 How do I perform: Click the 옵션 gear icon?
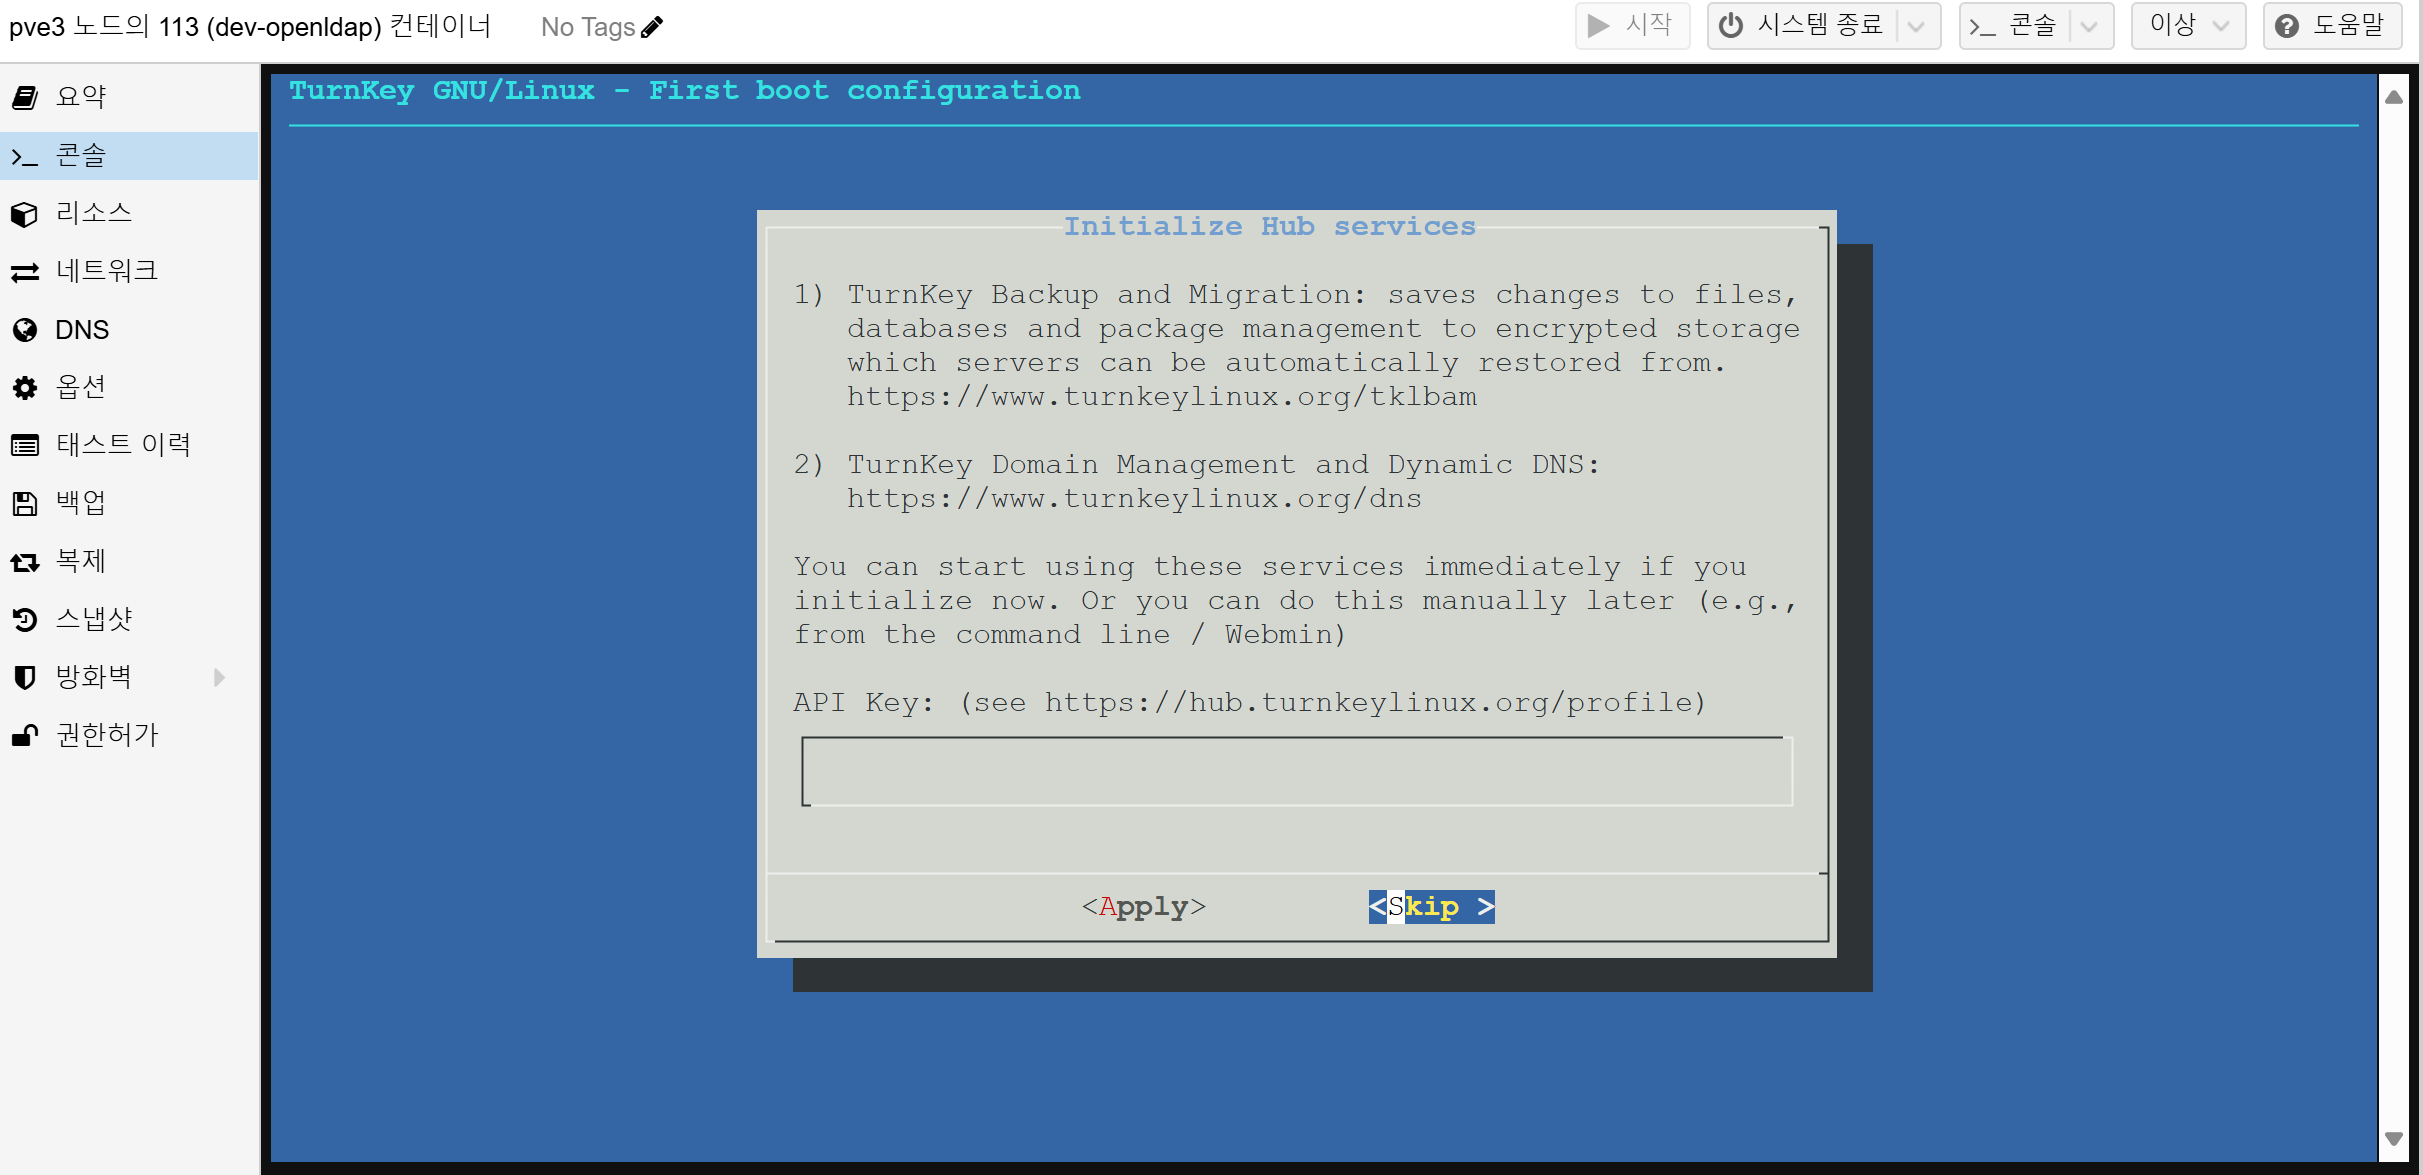pyautogui.click(x=25, y=388)
